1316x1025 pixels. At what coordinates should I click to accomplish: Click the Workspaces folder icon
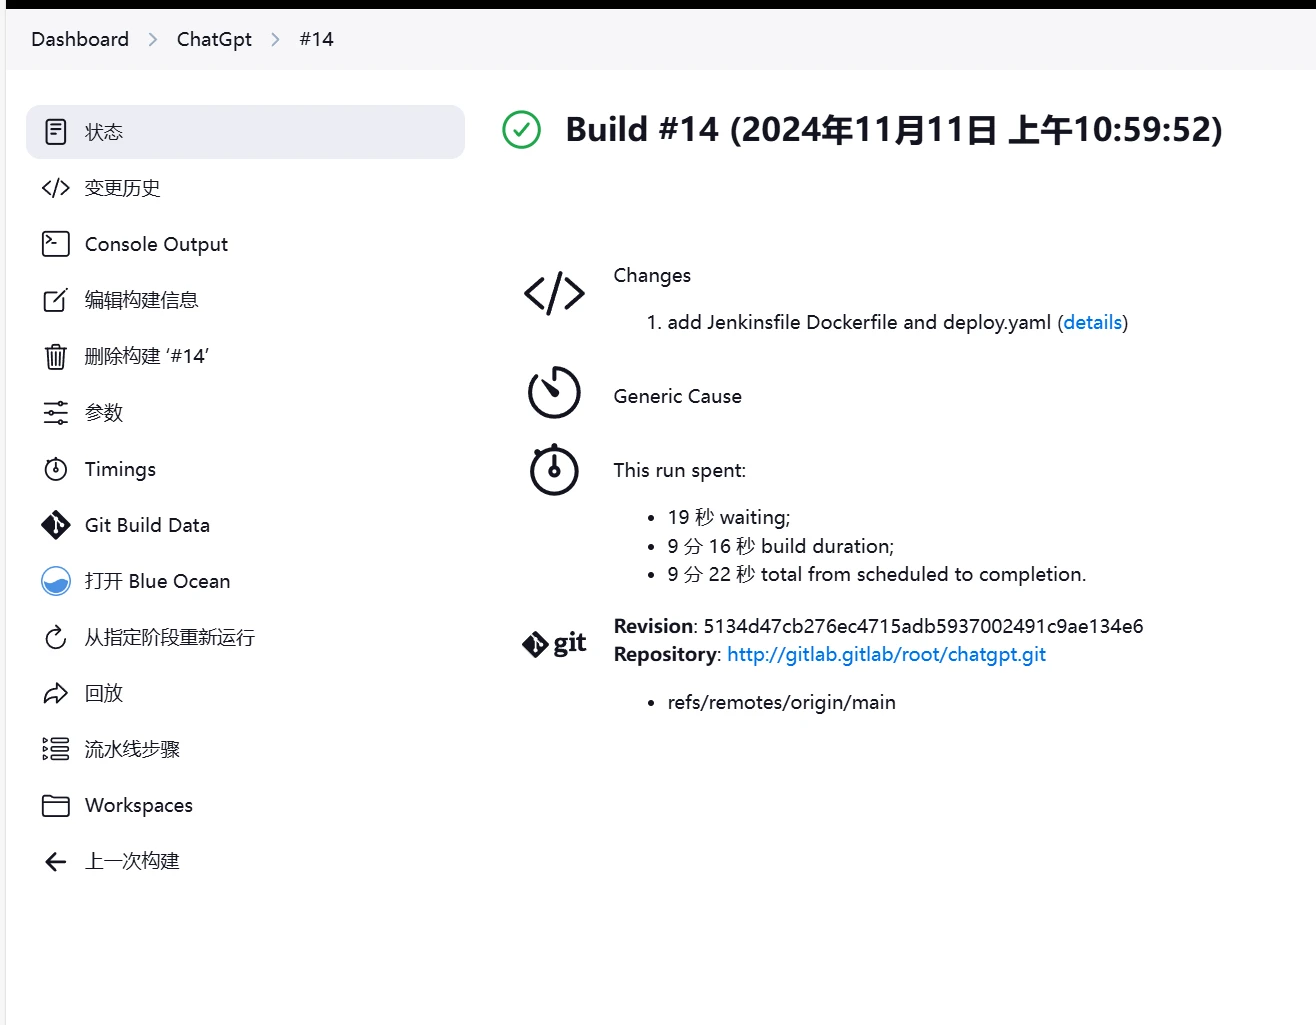coord(56,805)
